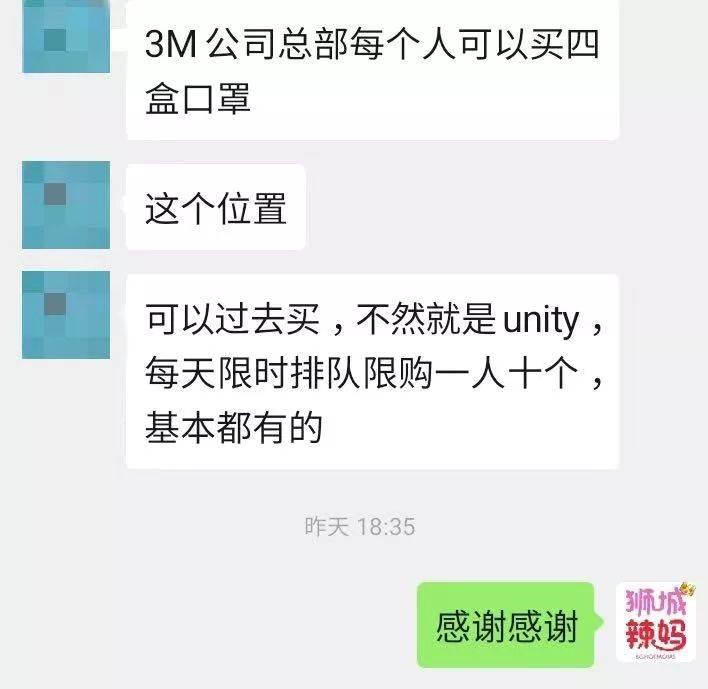Open the 狮城辣妈 avatar profile

[x=656, y=622]
